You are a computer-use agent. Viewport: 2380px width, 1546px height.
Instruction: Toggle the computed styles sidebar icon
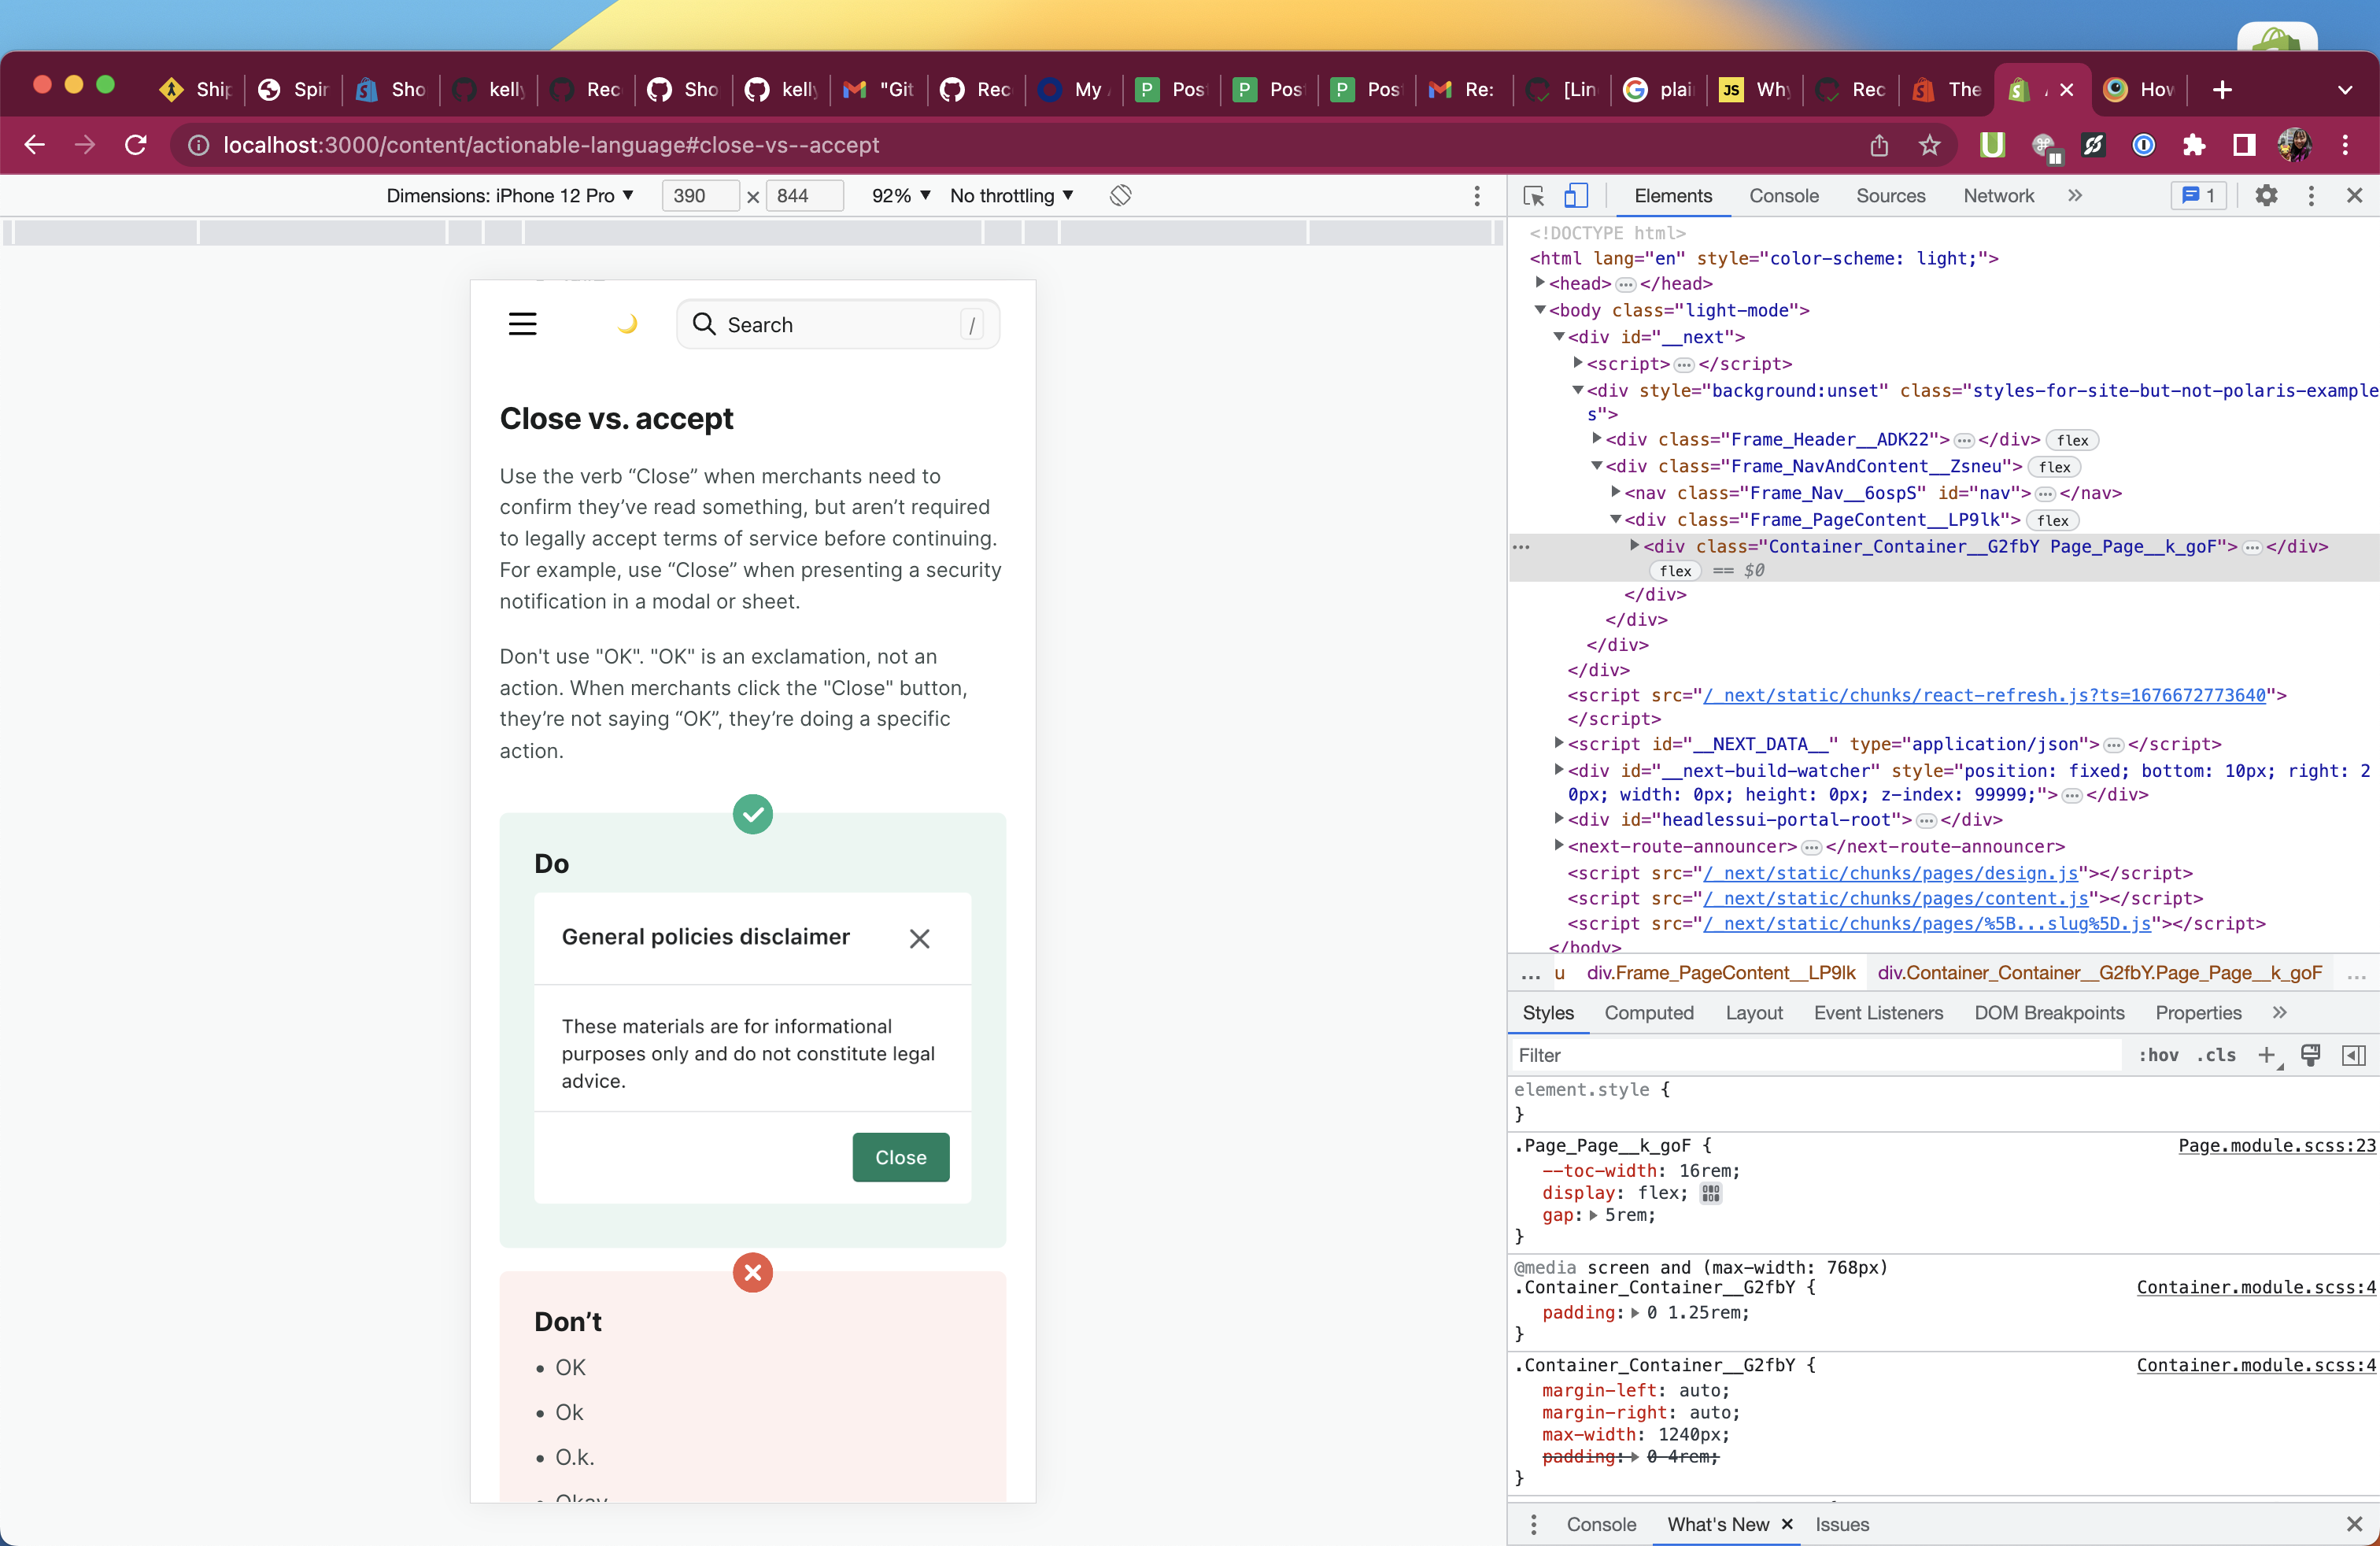coord(2353,1055)
